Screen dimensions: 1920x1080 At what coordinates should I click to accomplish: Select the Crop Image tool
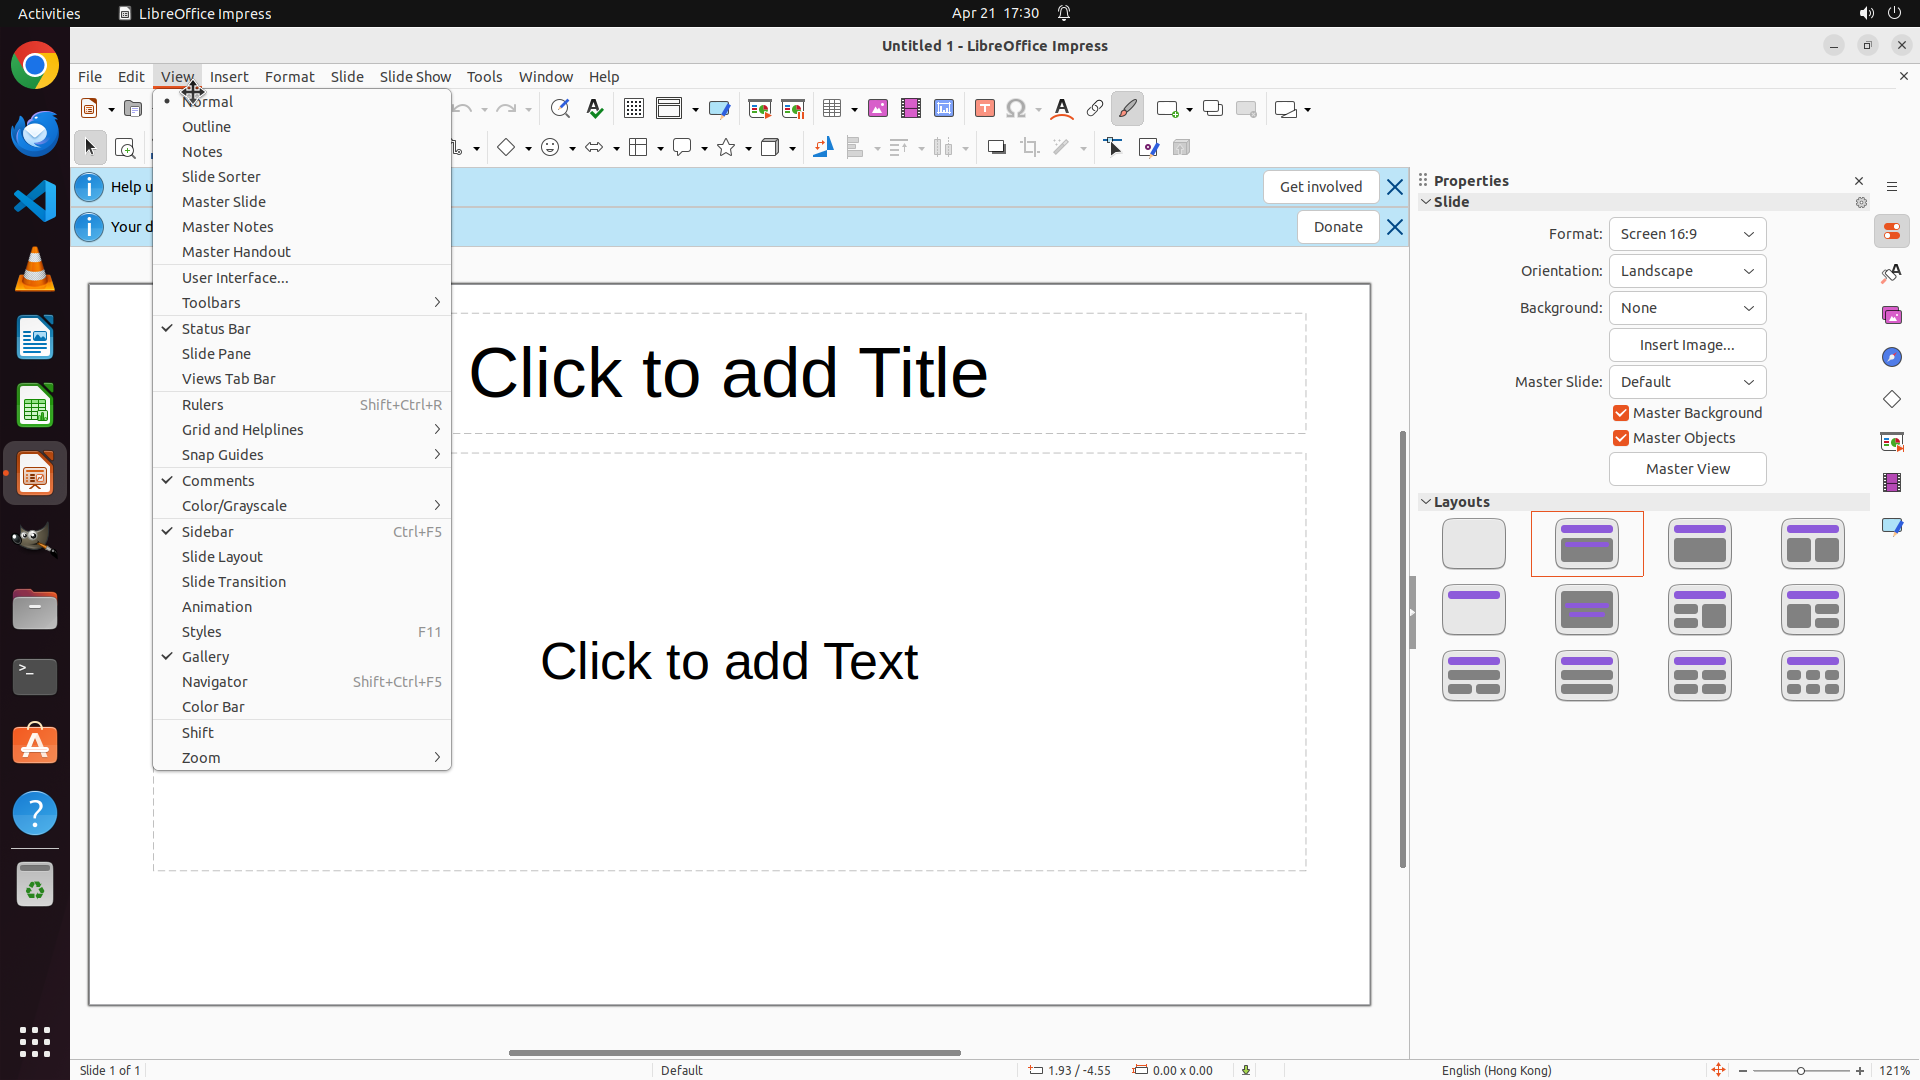tap(1030, 148)
